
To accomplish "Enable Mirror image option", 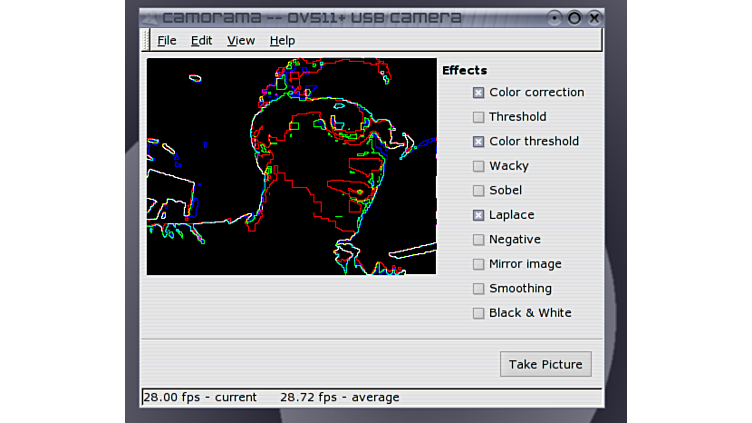I will point(478,264).
